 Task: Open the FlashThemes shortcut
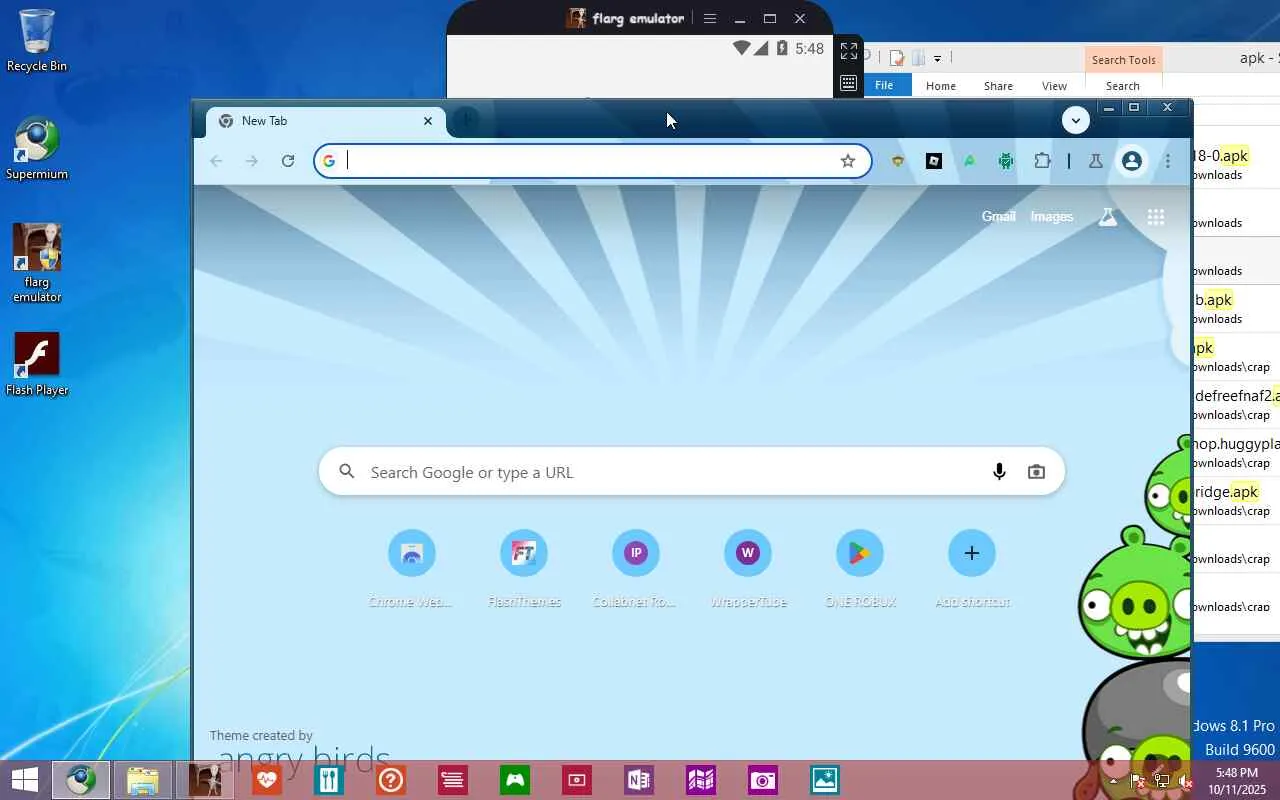[524, 568]
